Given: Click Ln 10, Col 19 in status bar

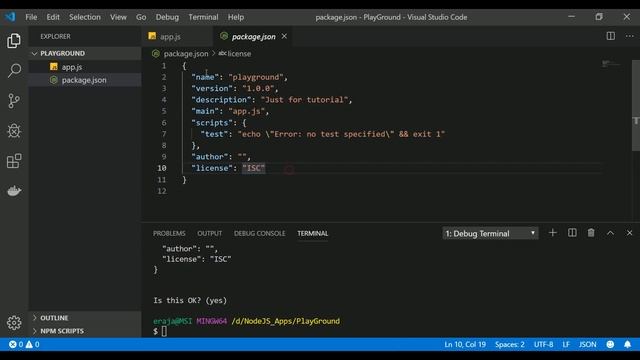Looking at the screenshot, I should 465,344.
